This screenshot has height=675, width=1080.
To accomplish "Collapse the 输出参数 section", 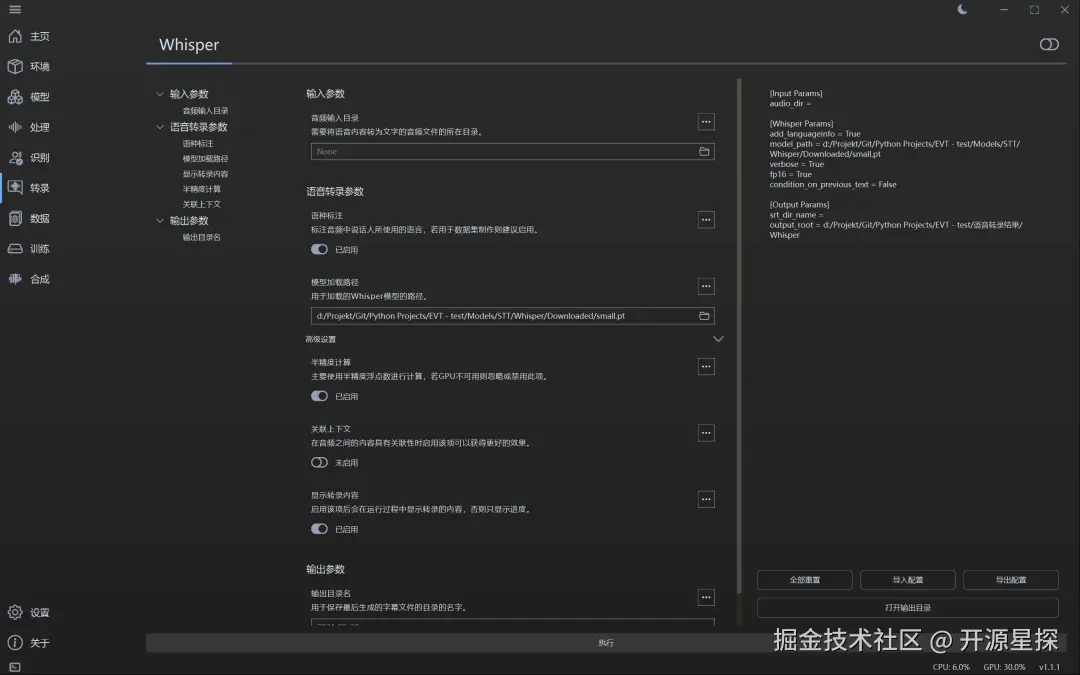I will 158,221.
